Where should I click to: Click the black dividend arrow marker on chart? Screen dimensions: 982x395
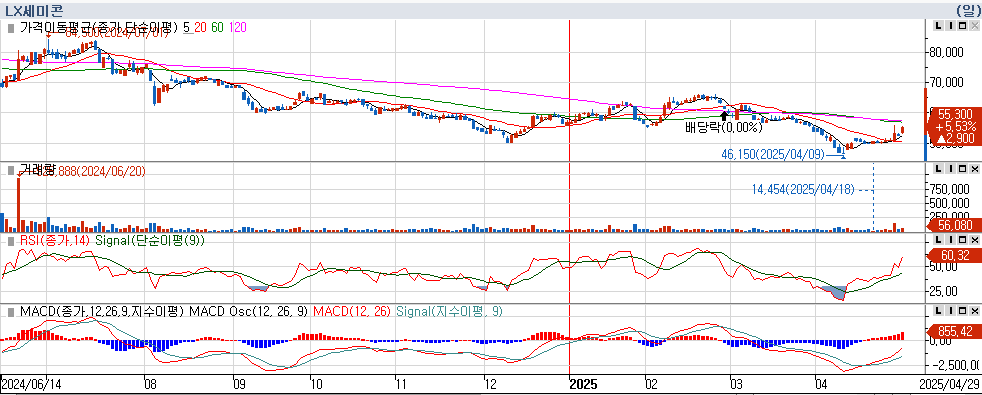click(x=725, y=115)
